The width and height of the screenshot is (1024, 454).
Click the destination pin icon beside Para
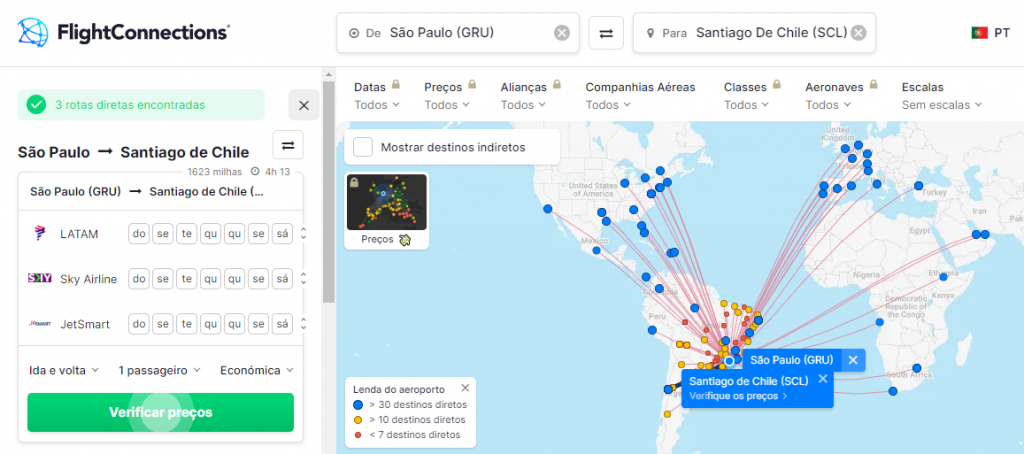pyautogui.click(x=650, y=33)
